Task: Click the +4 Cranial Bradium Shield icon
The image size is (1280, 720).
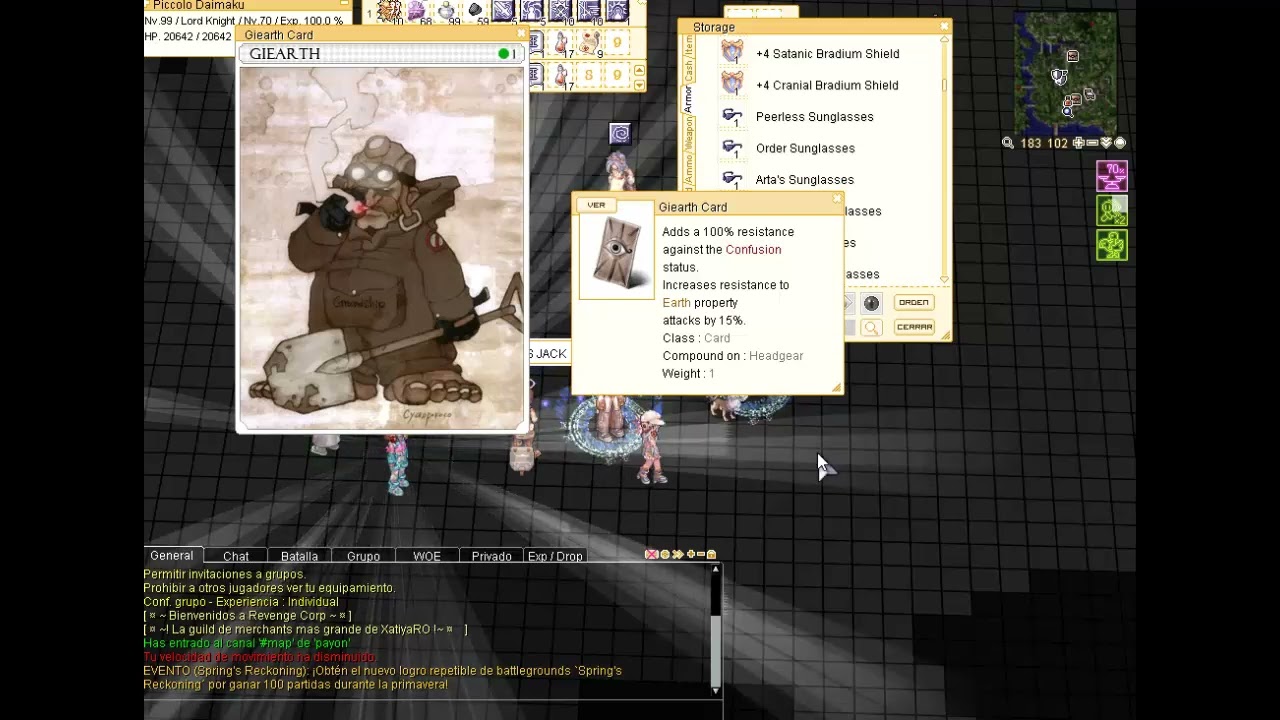Action: [x=733, y=83]
